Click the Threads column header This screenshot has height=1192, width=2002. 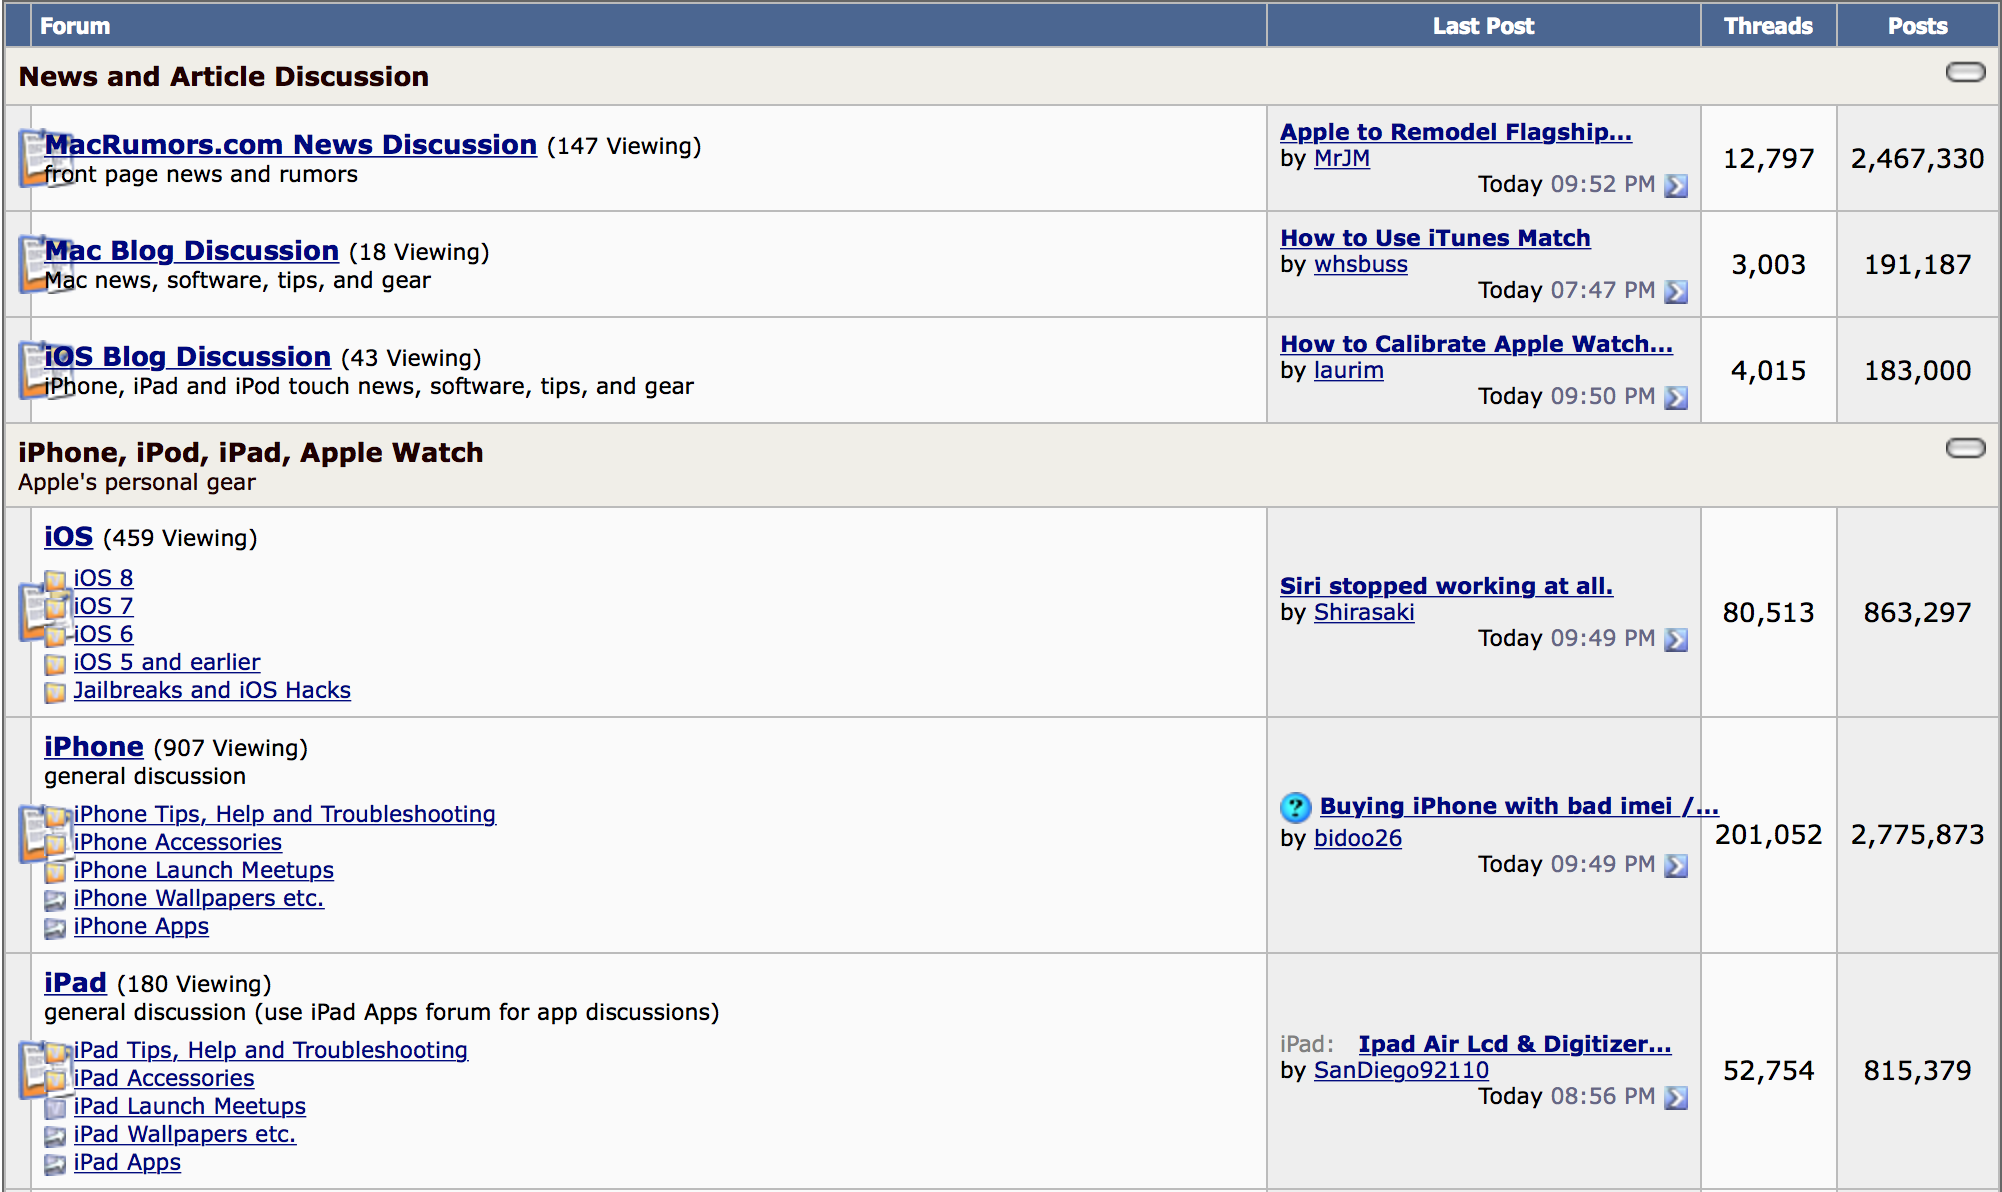pos(1768,26)
